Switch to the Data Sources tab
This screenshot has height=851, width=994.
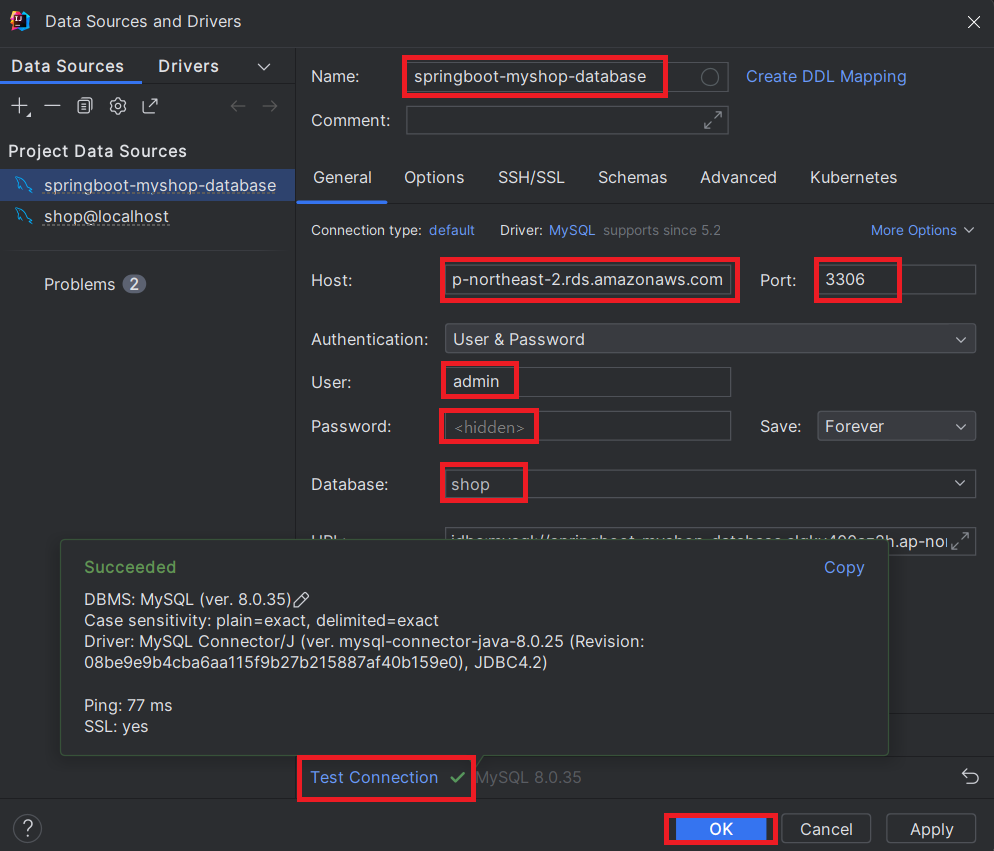coord(68,66)
